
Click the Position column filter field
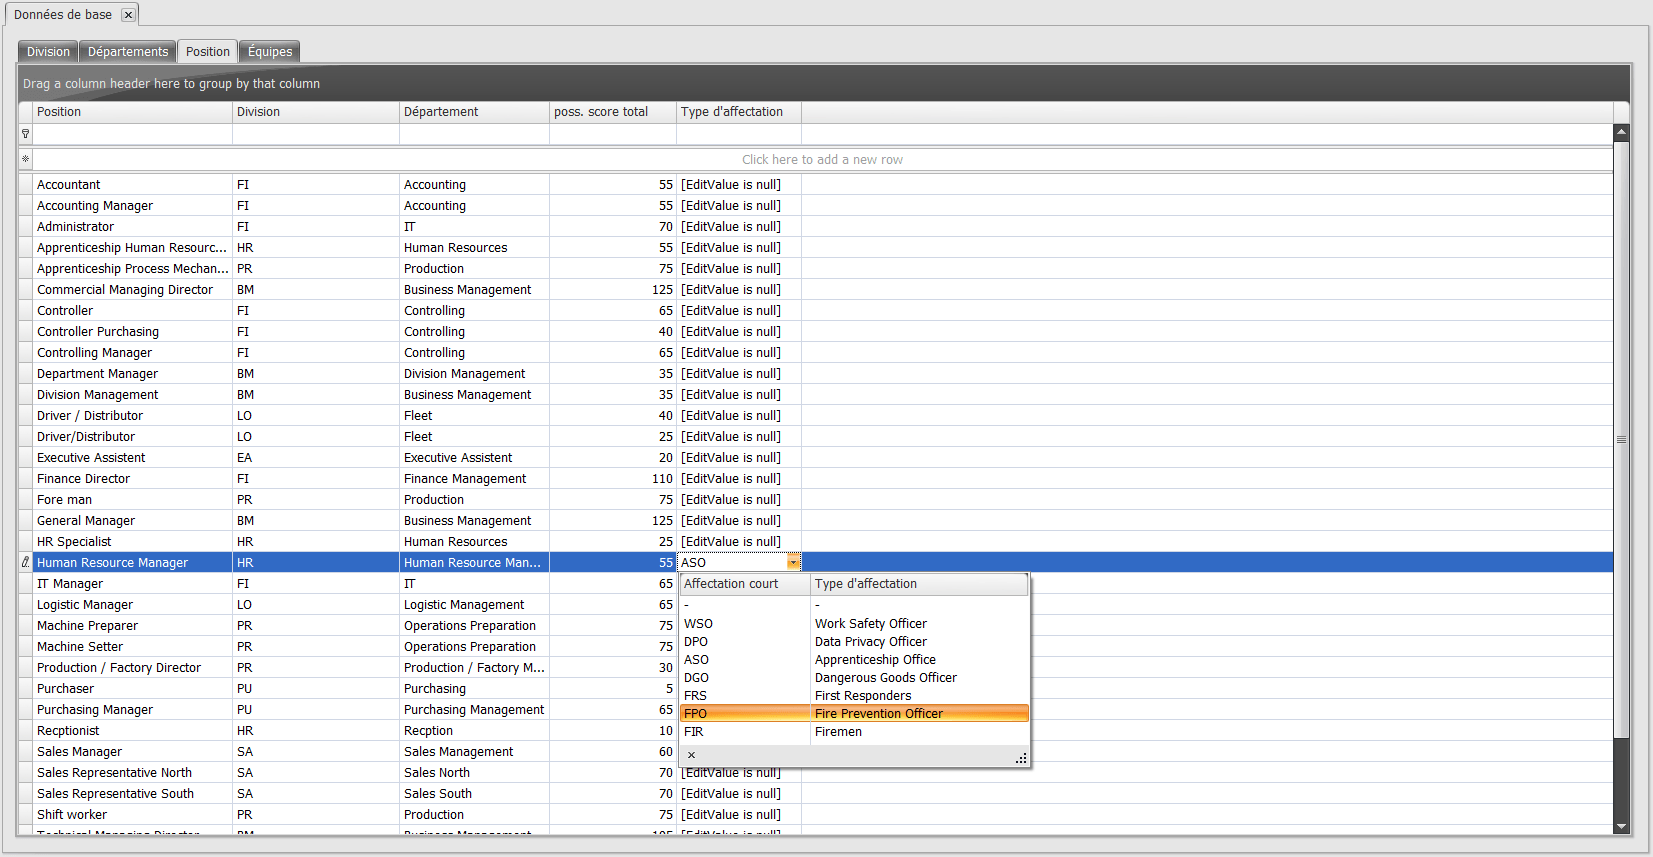click(x=132, y=134)
